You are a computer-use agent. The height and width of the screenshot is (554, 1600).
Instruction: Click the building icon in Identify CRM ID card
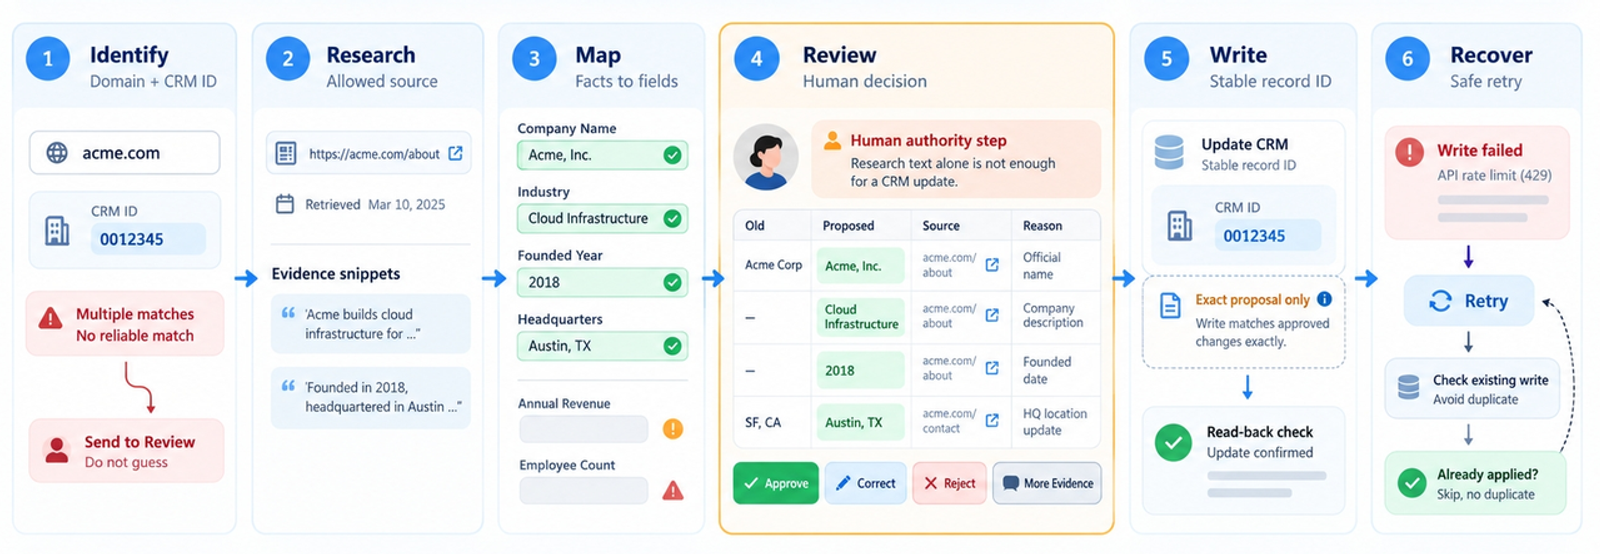coord(57,231)
